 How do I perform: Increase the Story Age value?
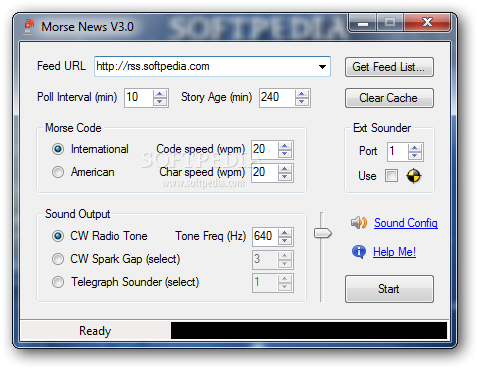pyautogui.click(x=302, y=94)
